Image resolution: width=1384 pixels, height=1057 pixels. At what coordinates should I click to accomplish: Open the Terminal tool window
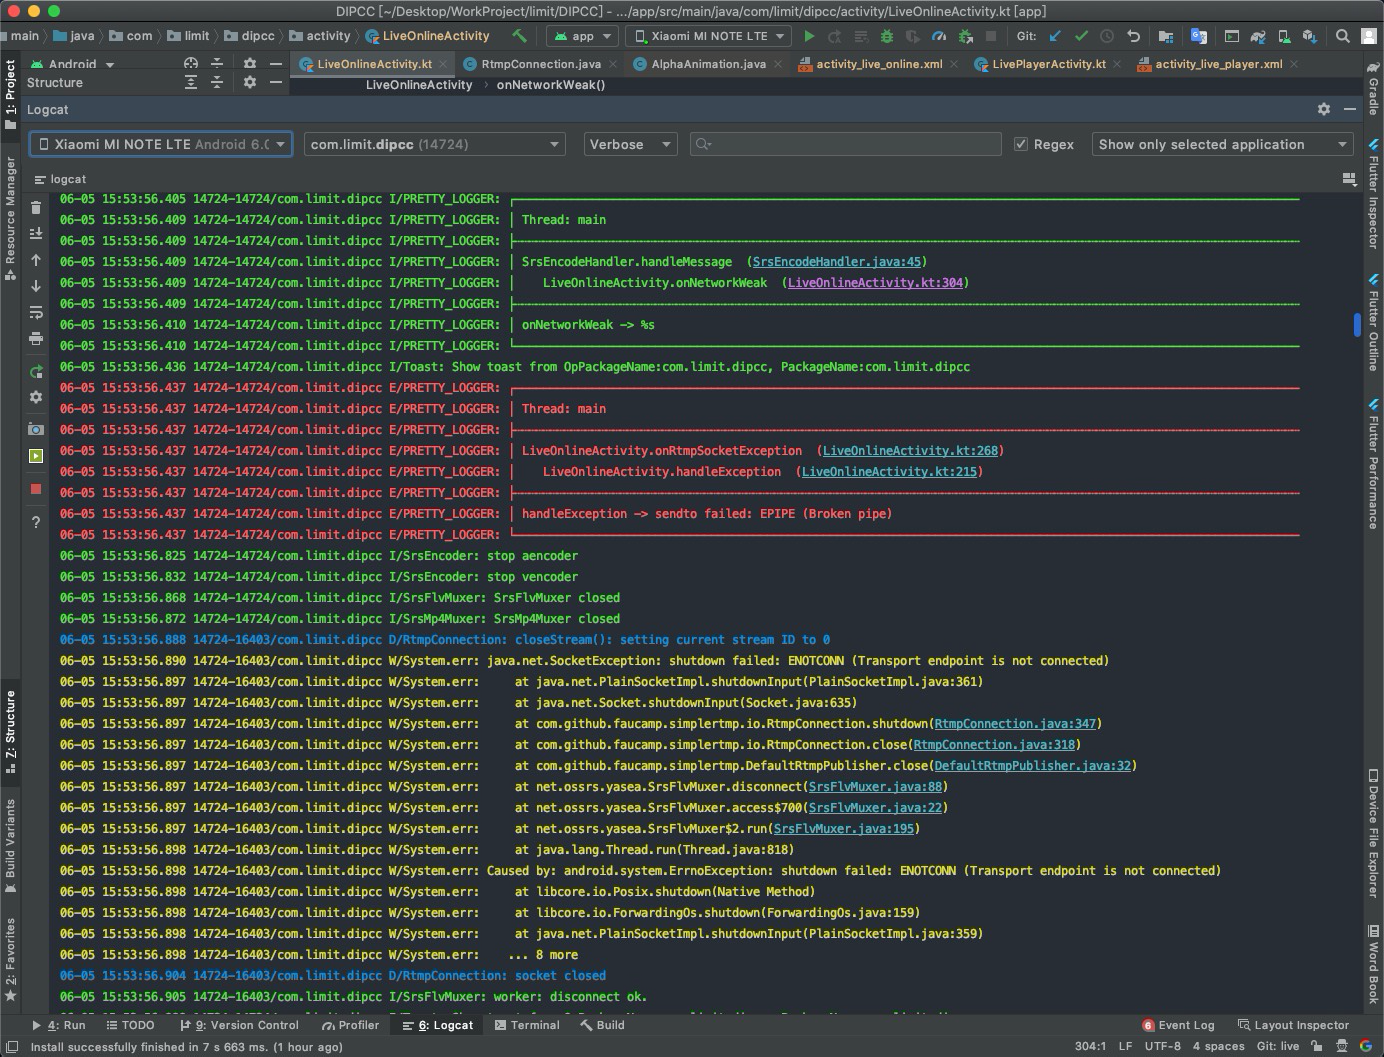click(x=527, y=1025)
